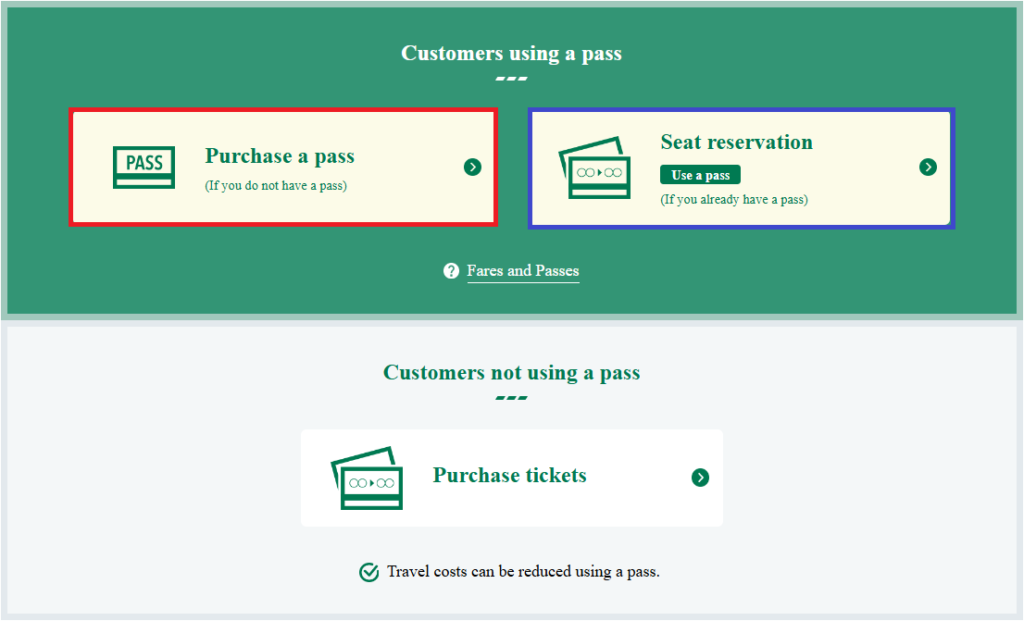
Task: Click the ticket icon in Seat reservation
Action: point(594,168)
